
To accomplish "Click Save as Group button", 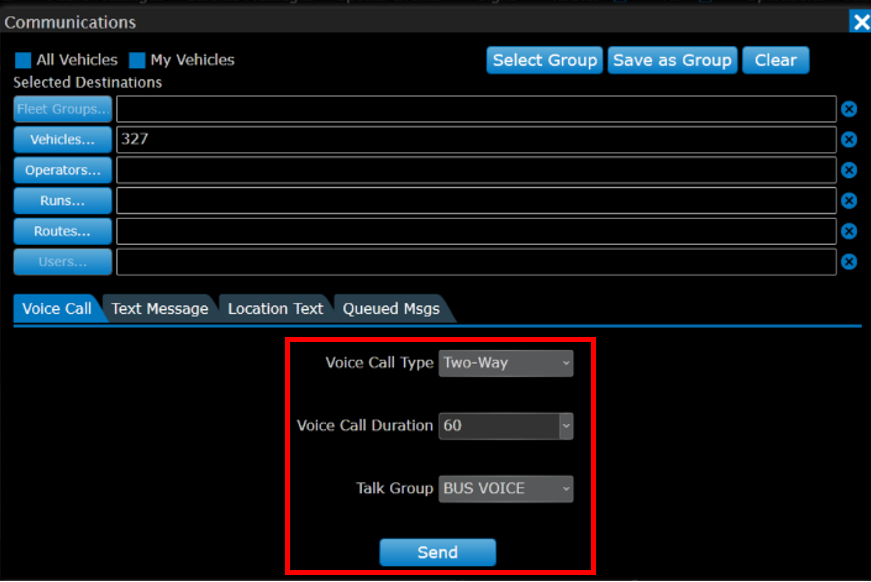I will point(672,60).
